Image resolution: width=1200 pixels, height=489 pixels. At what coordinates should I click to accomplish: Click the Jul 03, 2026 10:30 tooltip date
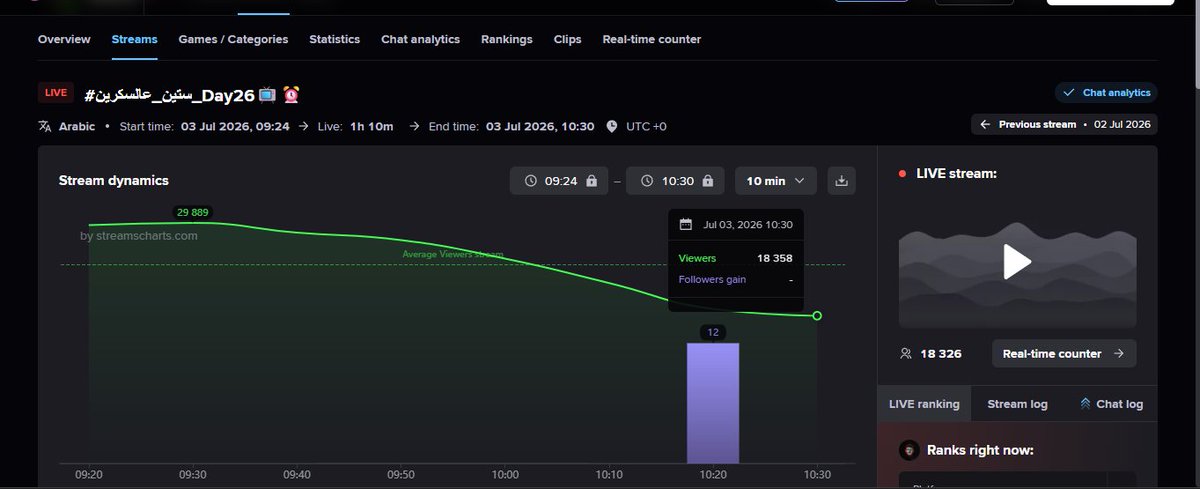tap(747, 225)
